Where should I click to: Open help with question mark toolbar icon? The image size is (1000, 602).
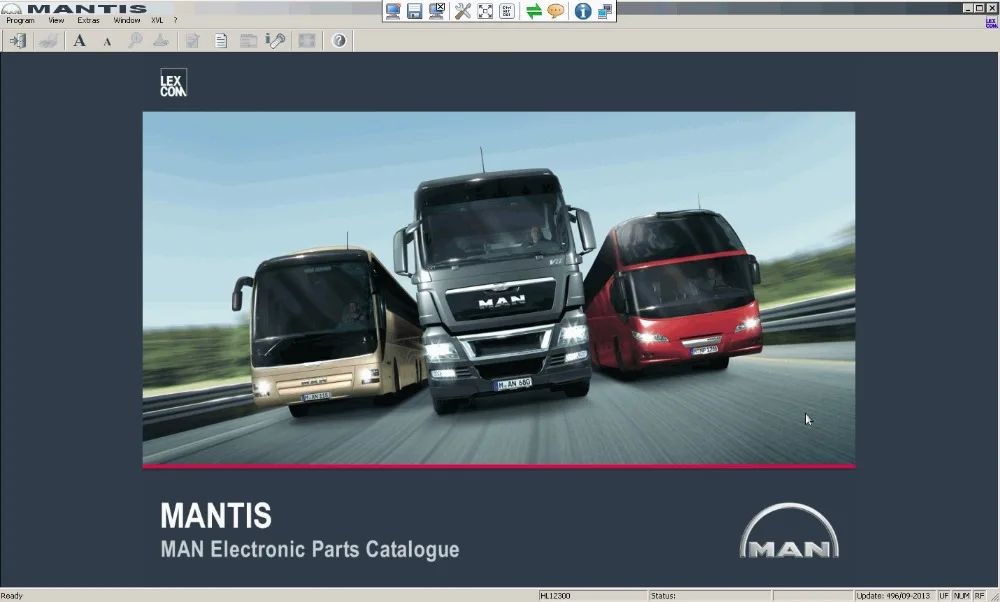point(339,41)
